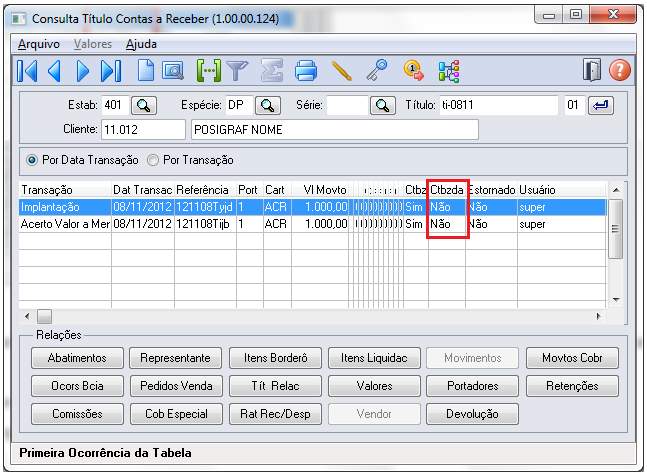Click the sigma totals icon

pyautogui.click(x=272, y=70)
